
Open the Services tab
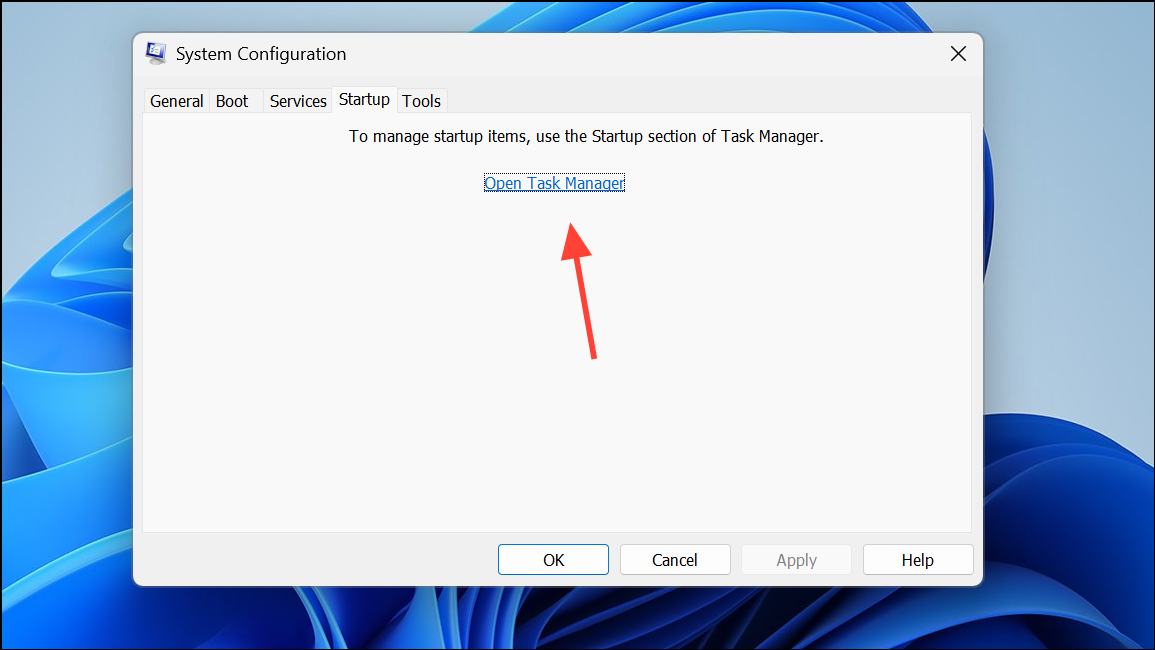tap(297, 100)
